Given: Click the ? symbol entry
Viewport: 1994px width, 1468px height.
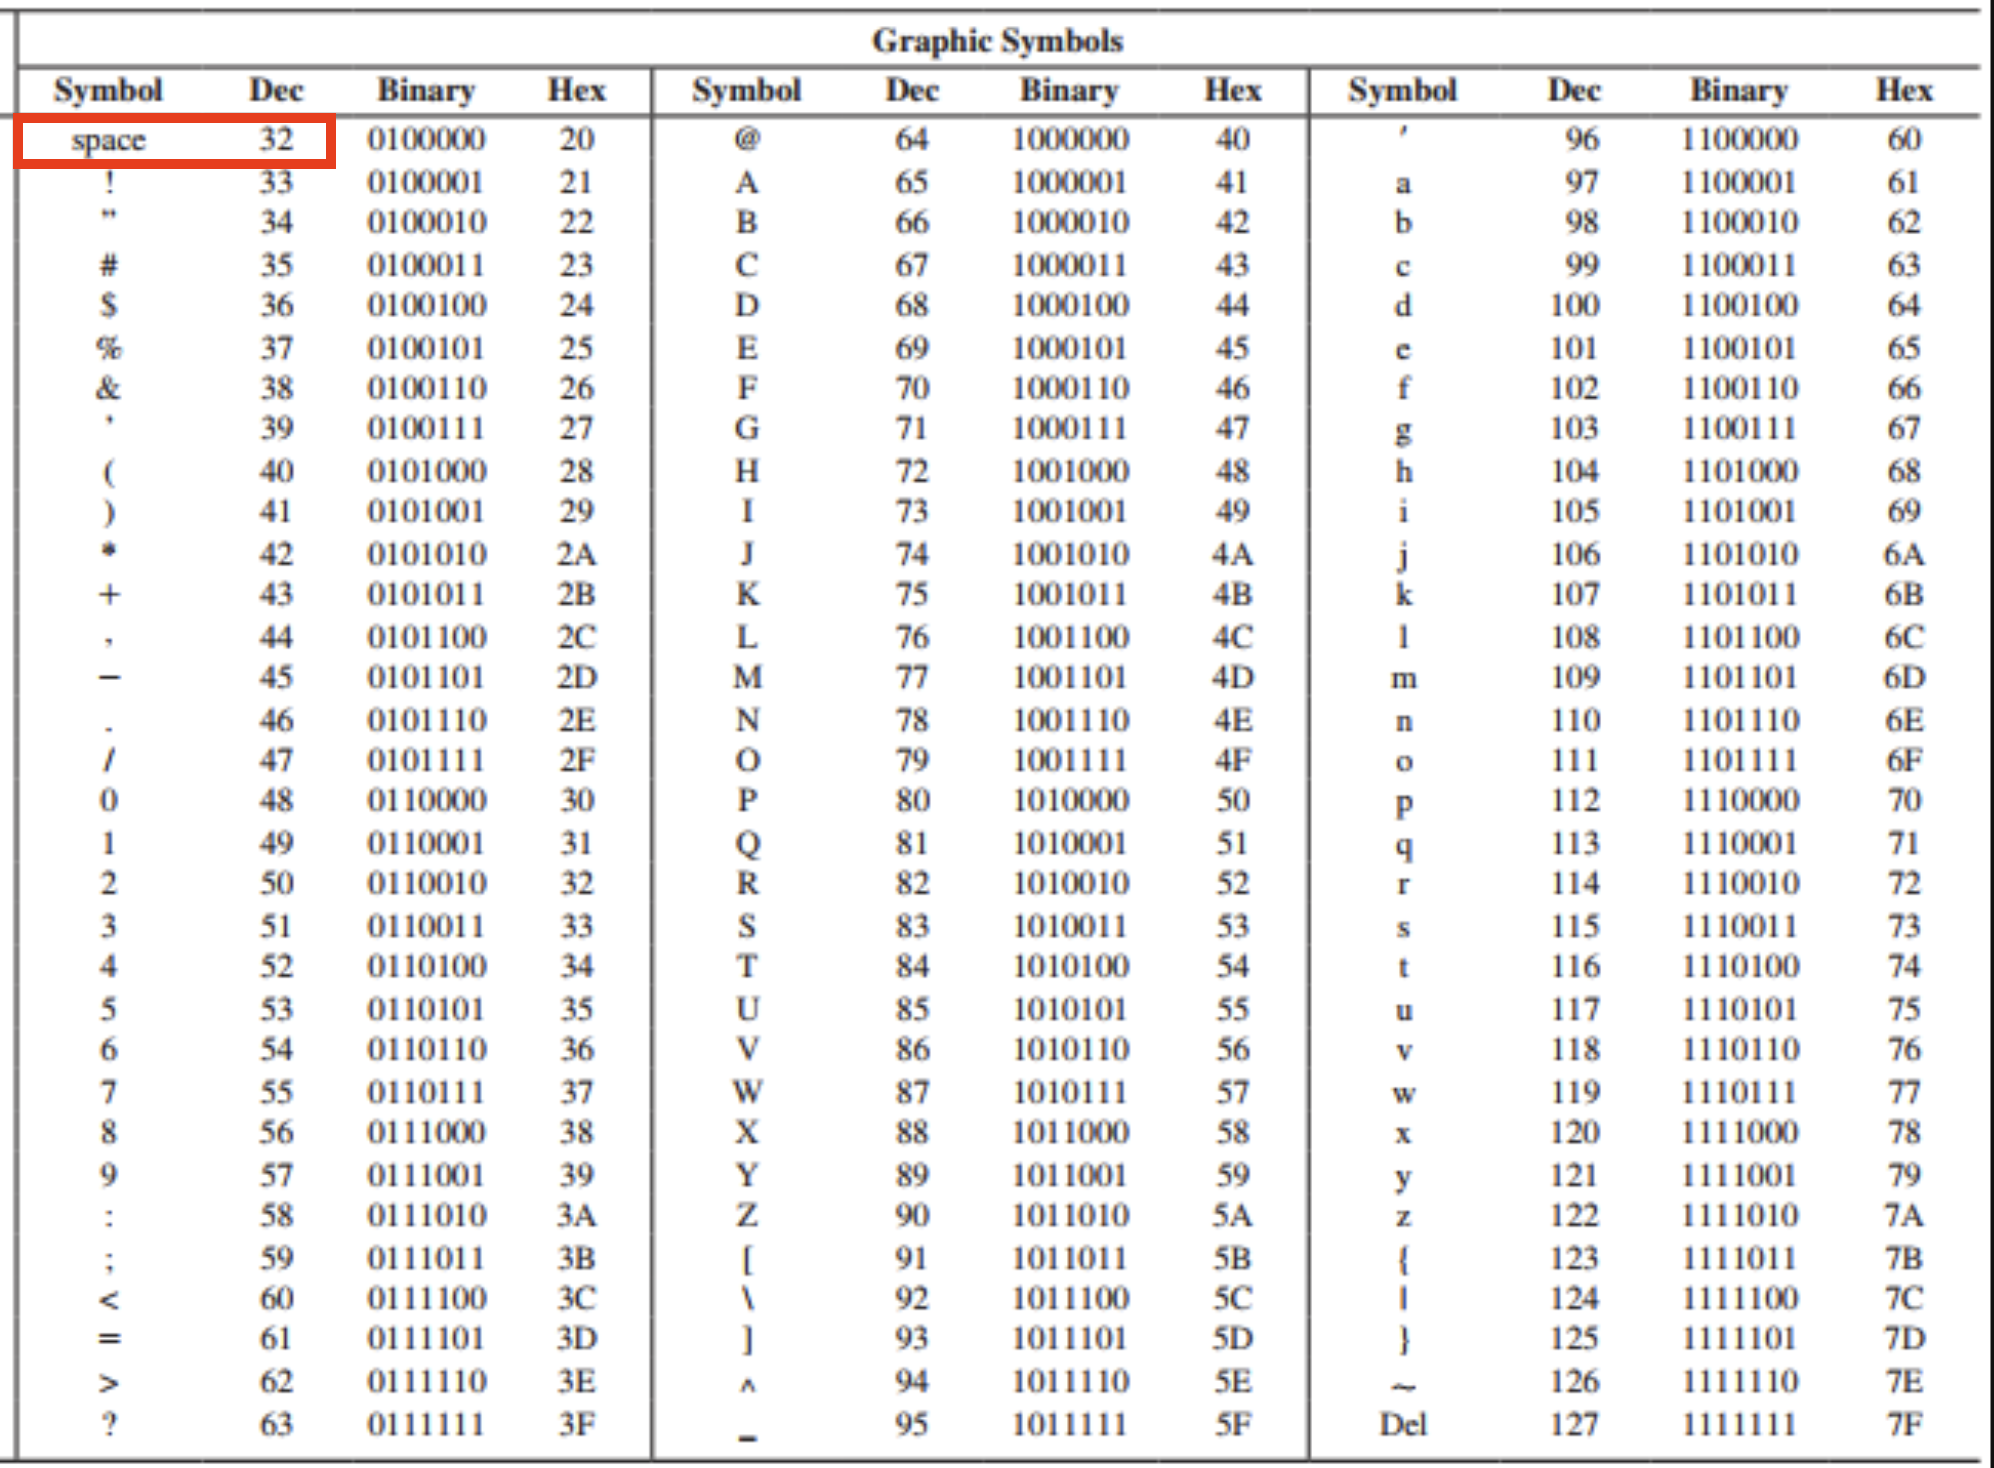Looking at the screenshot, I should 108,1423.
